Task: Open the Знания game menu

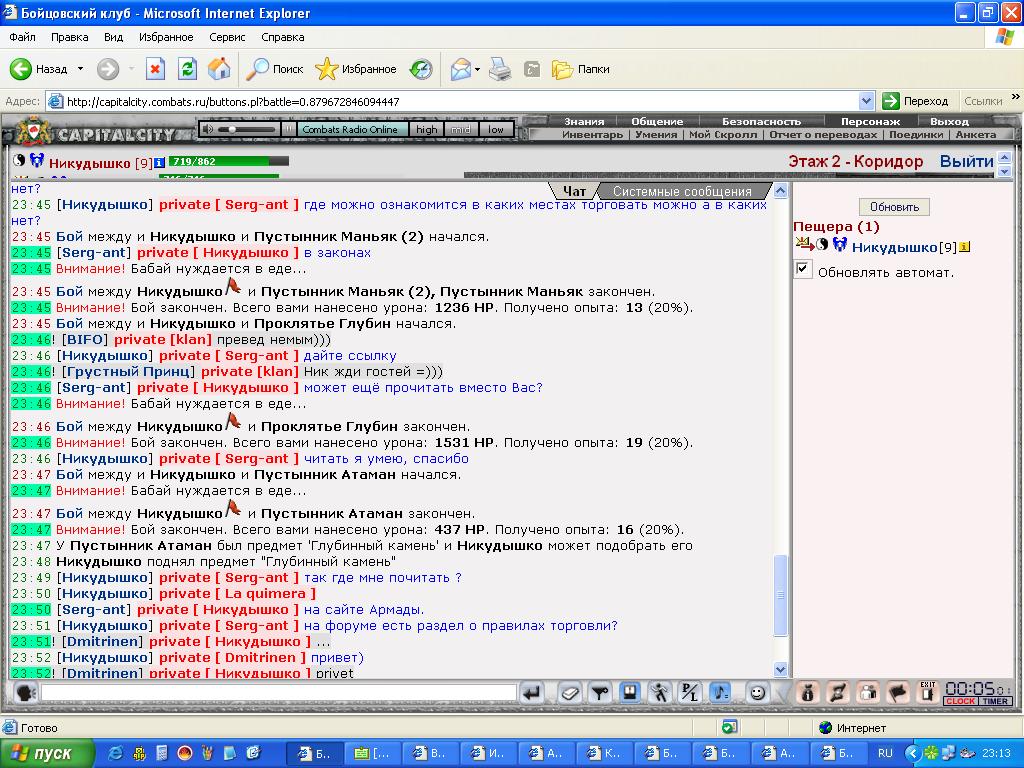Action: (584, 121)
